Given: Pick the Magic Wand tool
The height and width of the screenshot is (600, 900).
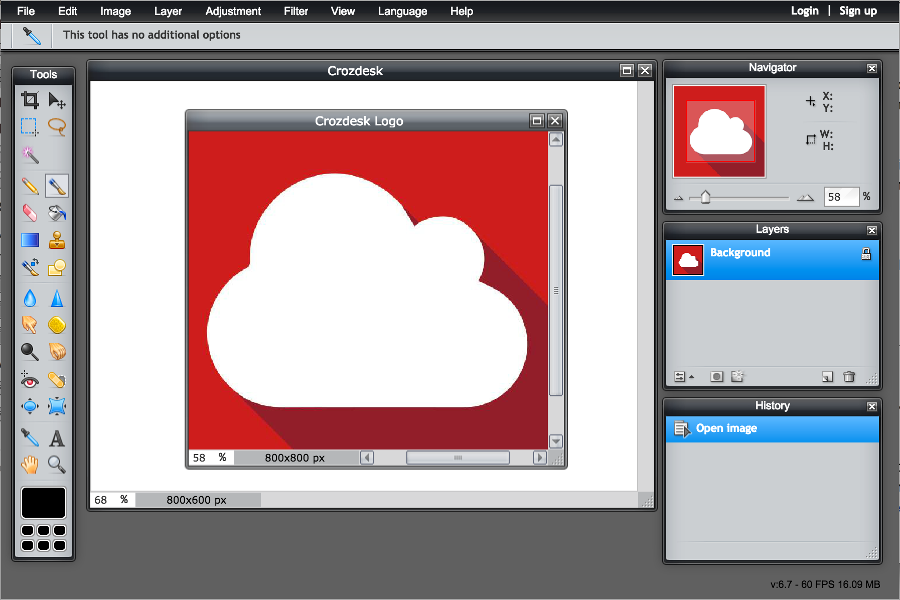Looking at the screenshot, I should point(30,155).
